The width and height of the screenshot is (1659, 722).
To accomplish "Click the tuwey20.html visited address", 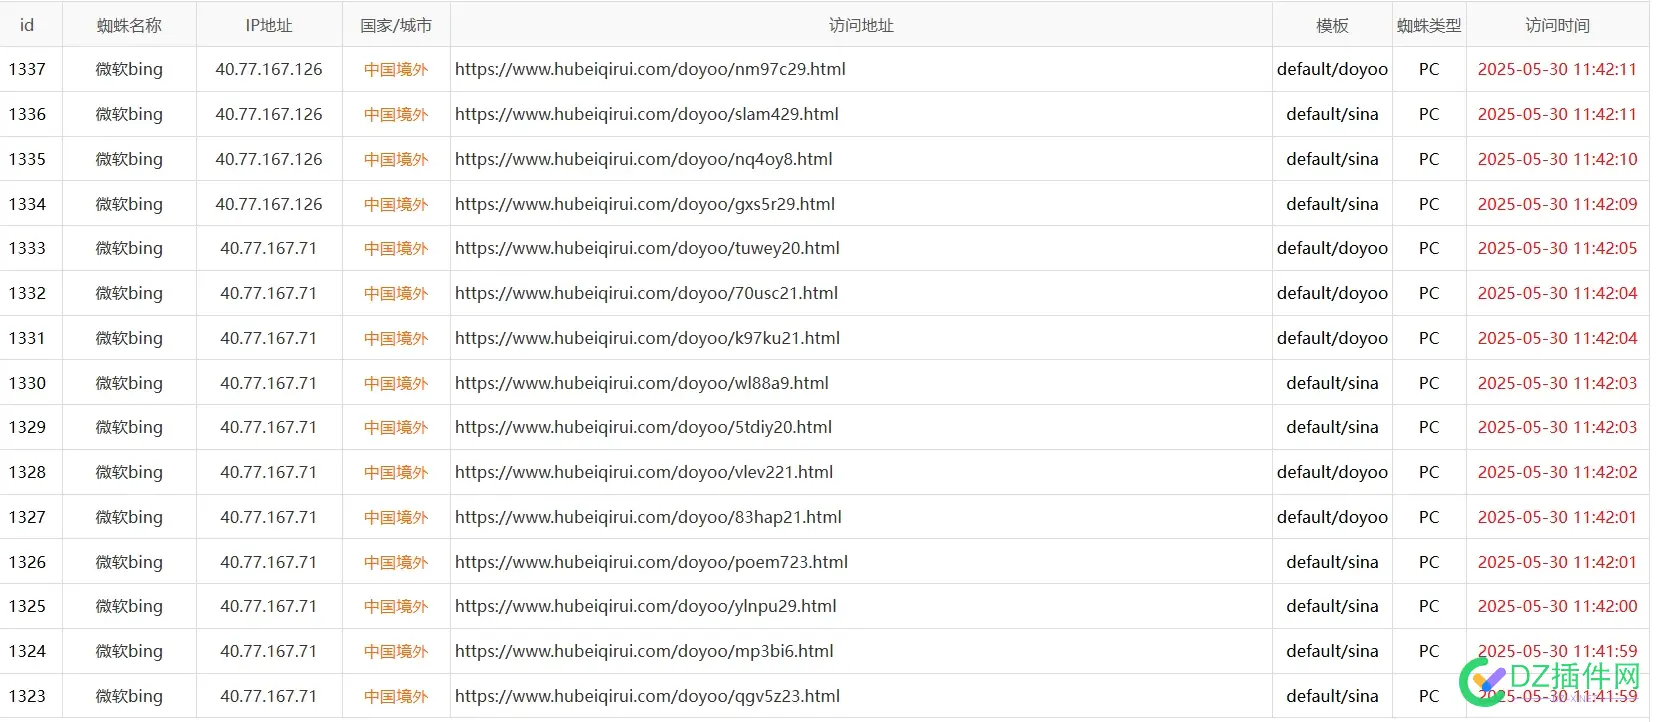I will click(x=647, y=248).
